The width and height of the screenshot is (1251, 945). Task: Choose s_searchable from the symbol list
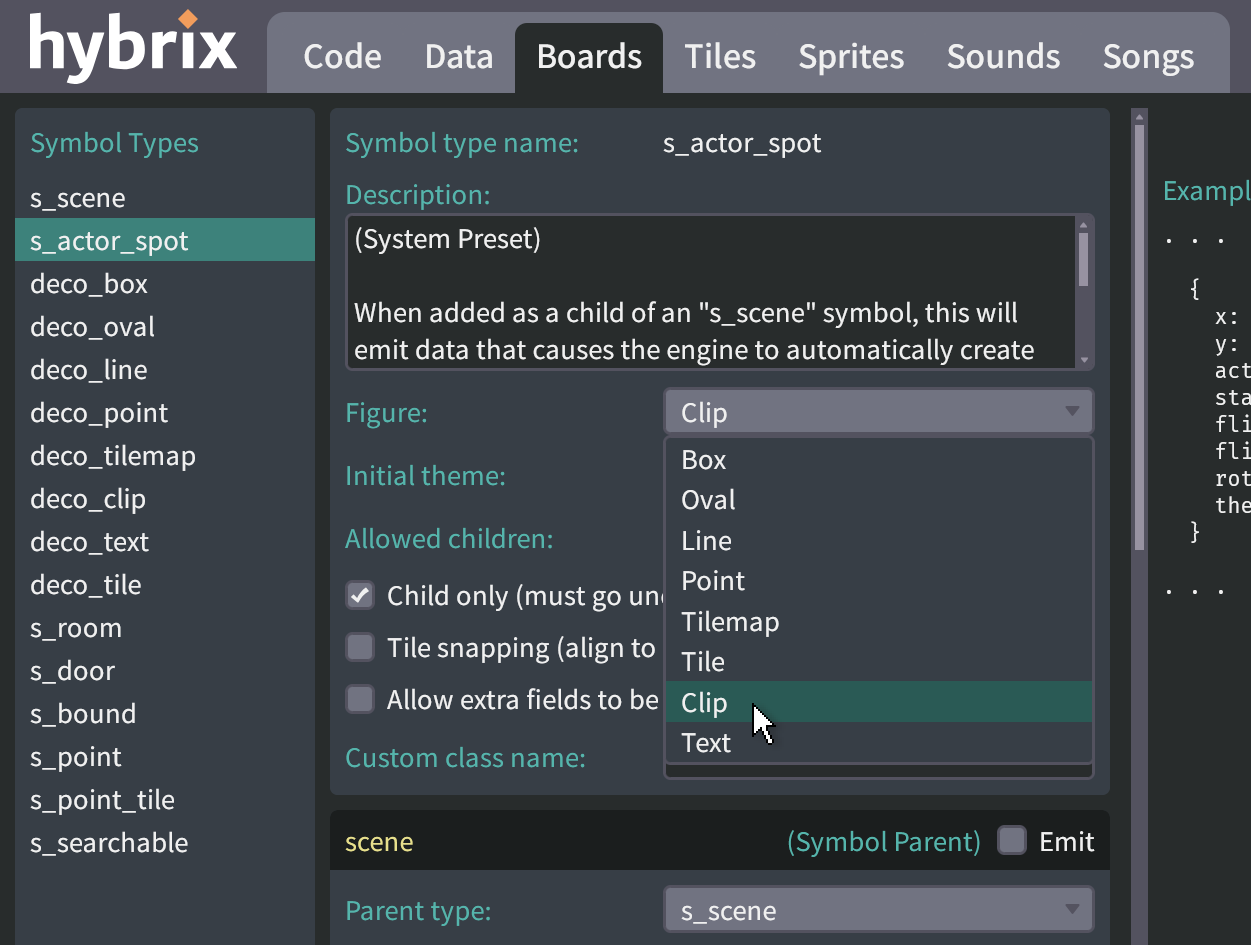[x=109, y=843]
